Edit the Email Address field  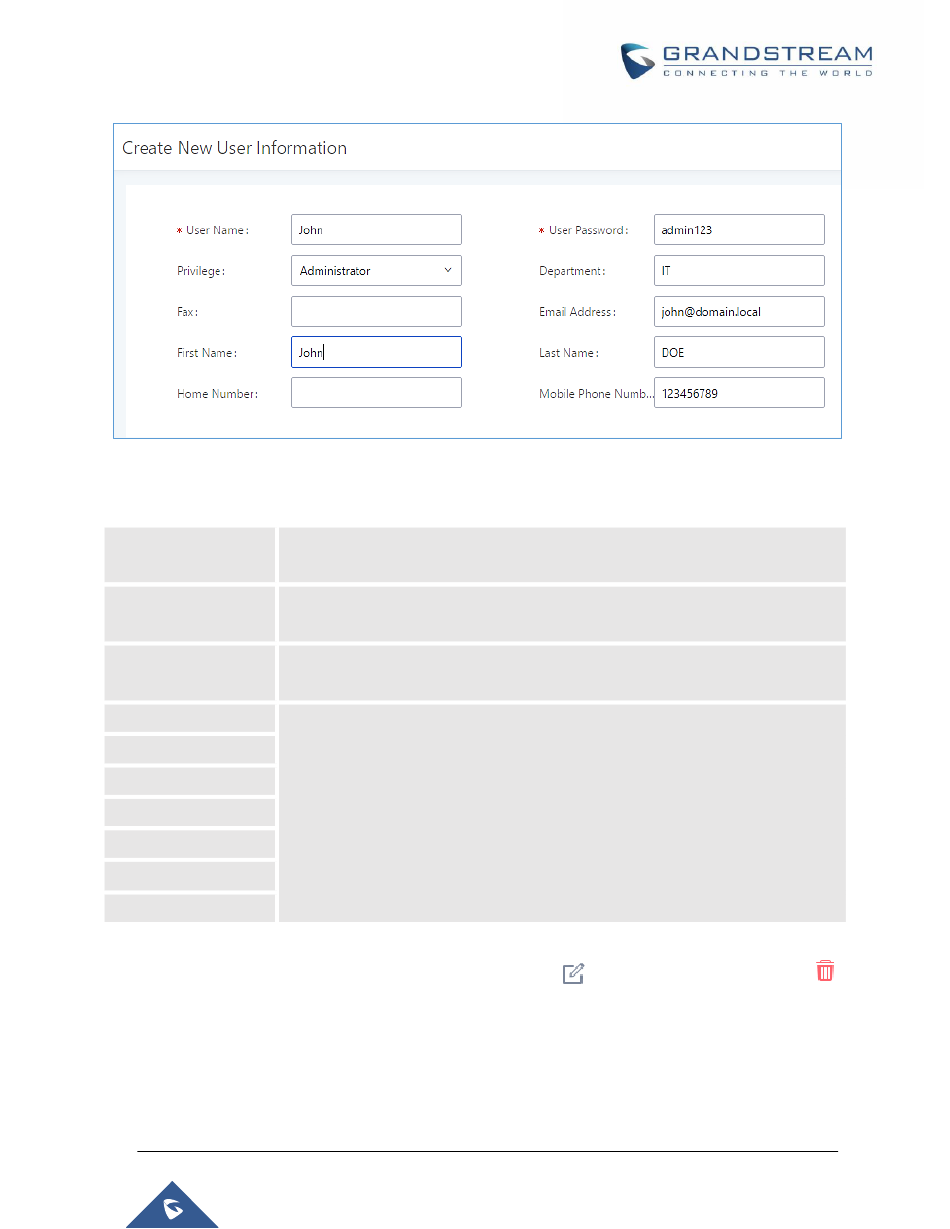pyautogui.click(x=739, y=312)
